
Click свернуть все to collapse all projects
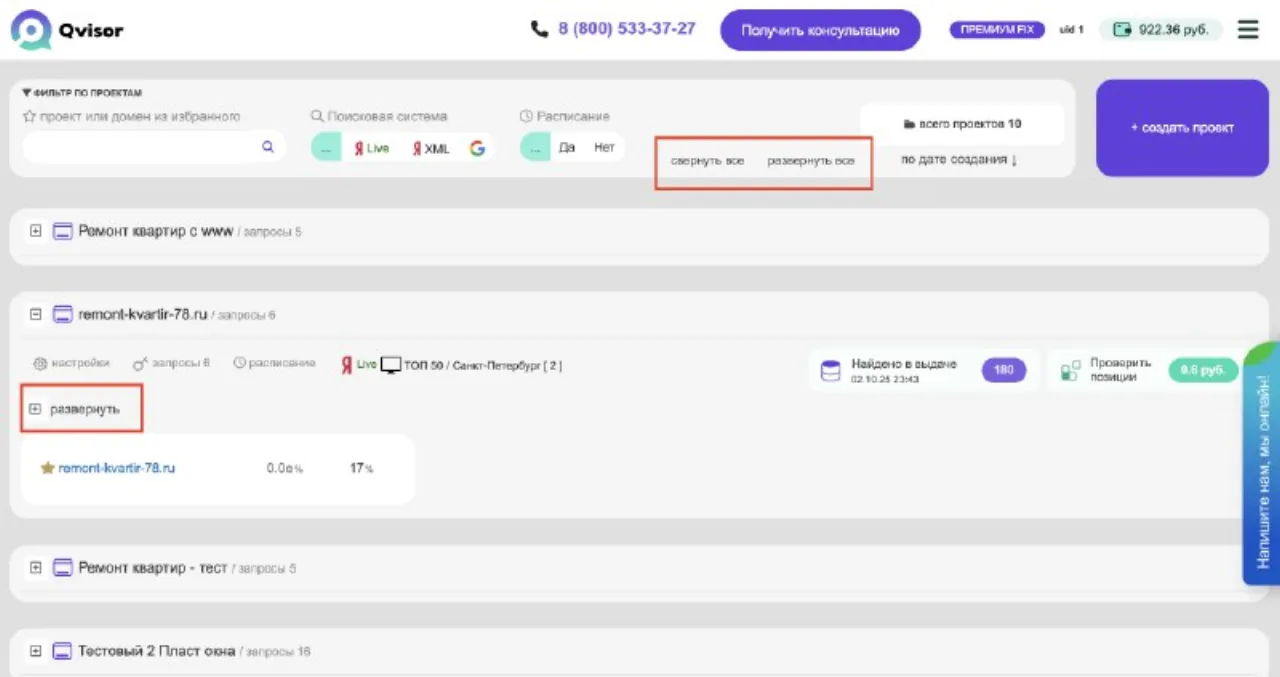pyautogui.click(x=707, y=161)
